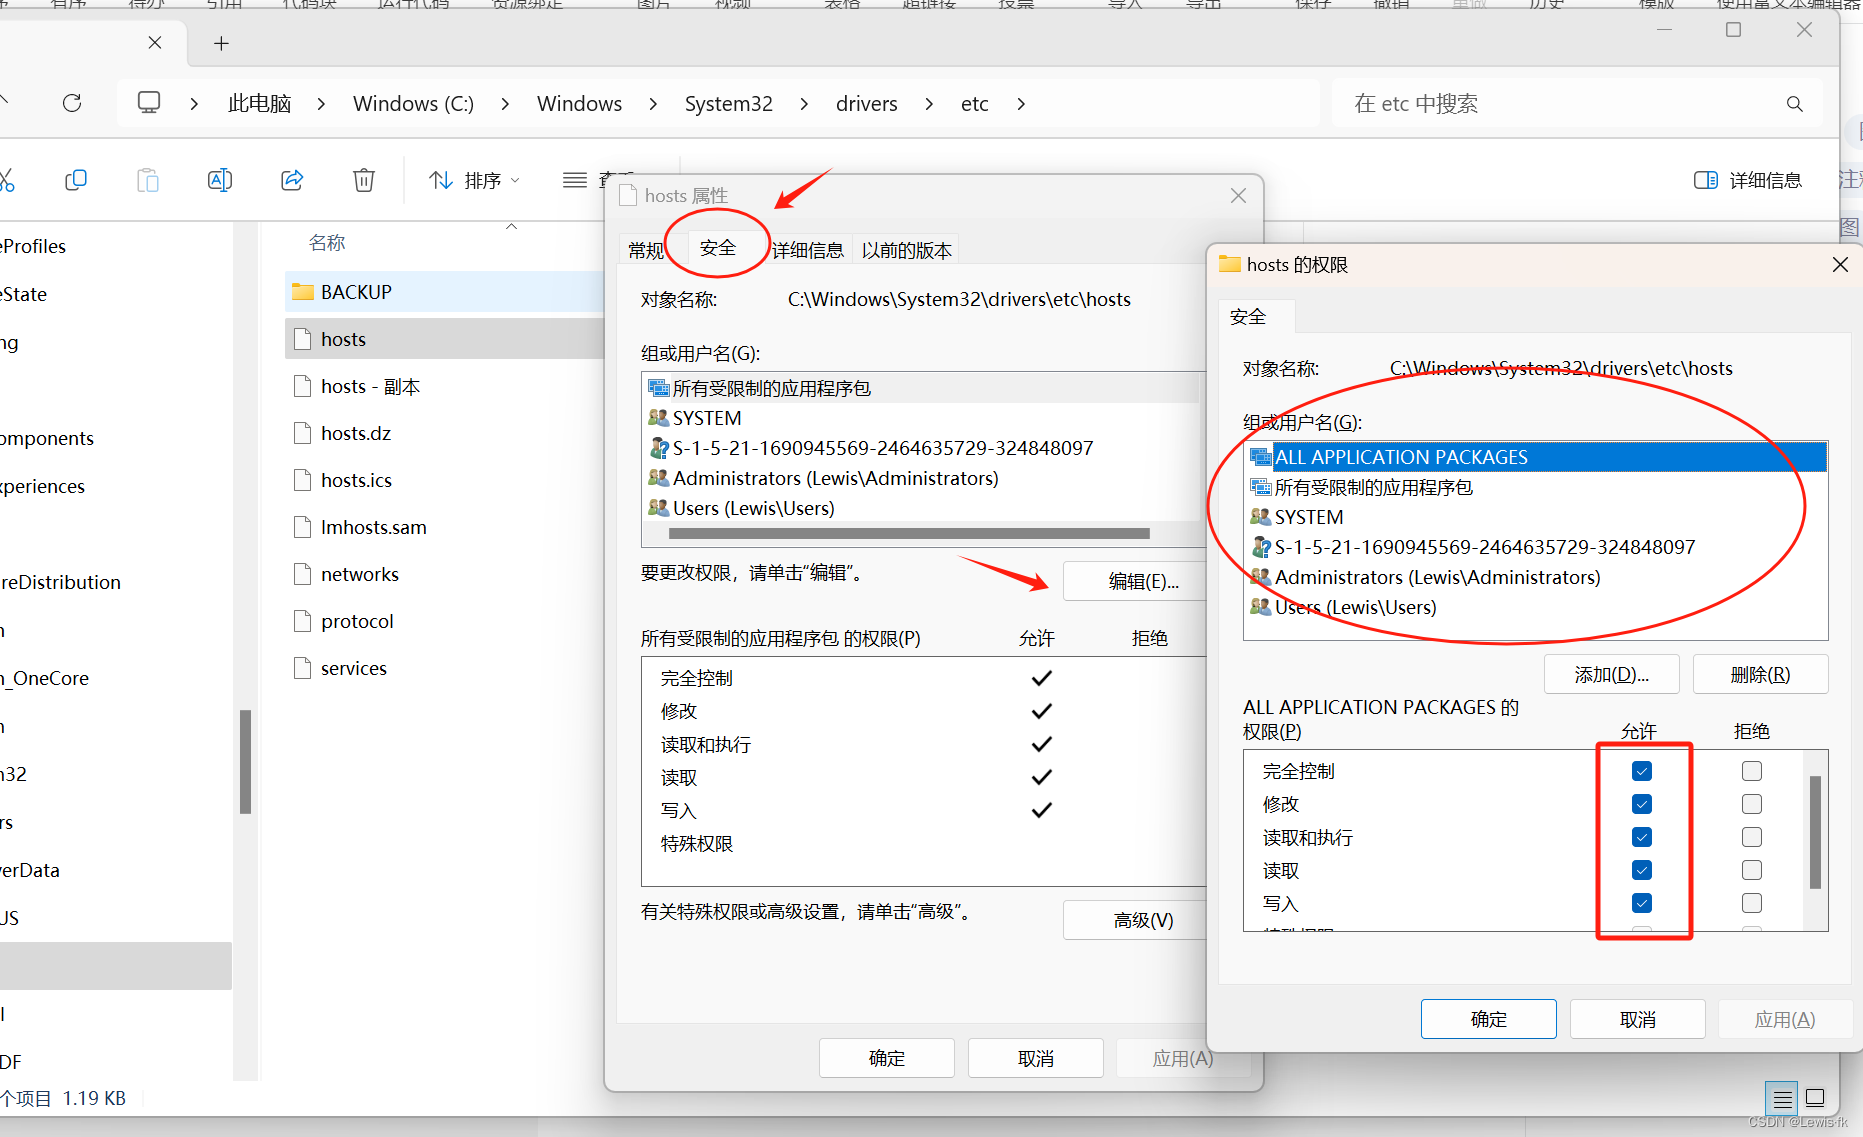Screen dimensions: 1863x1137
Task: Click 确定 in hosts 的权限 dialog
Action: pos(1489,1019)
